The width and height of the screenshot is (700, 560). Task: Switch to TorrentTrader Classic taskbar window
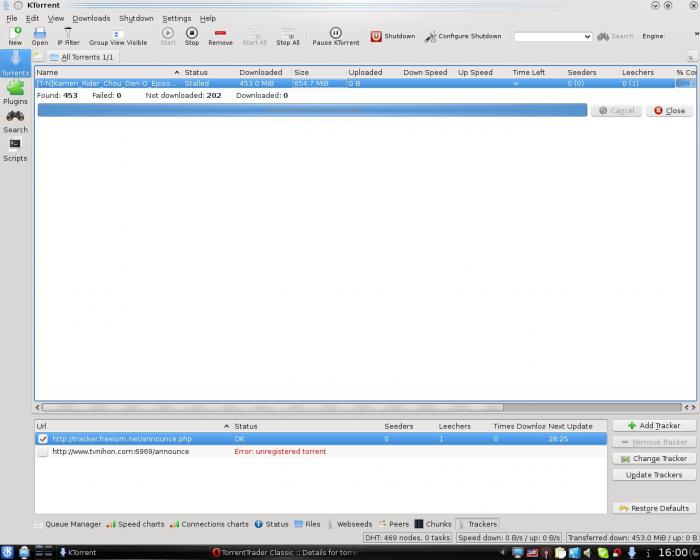click(285, 552)
